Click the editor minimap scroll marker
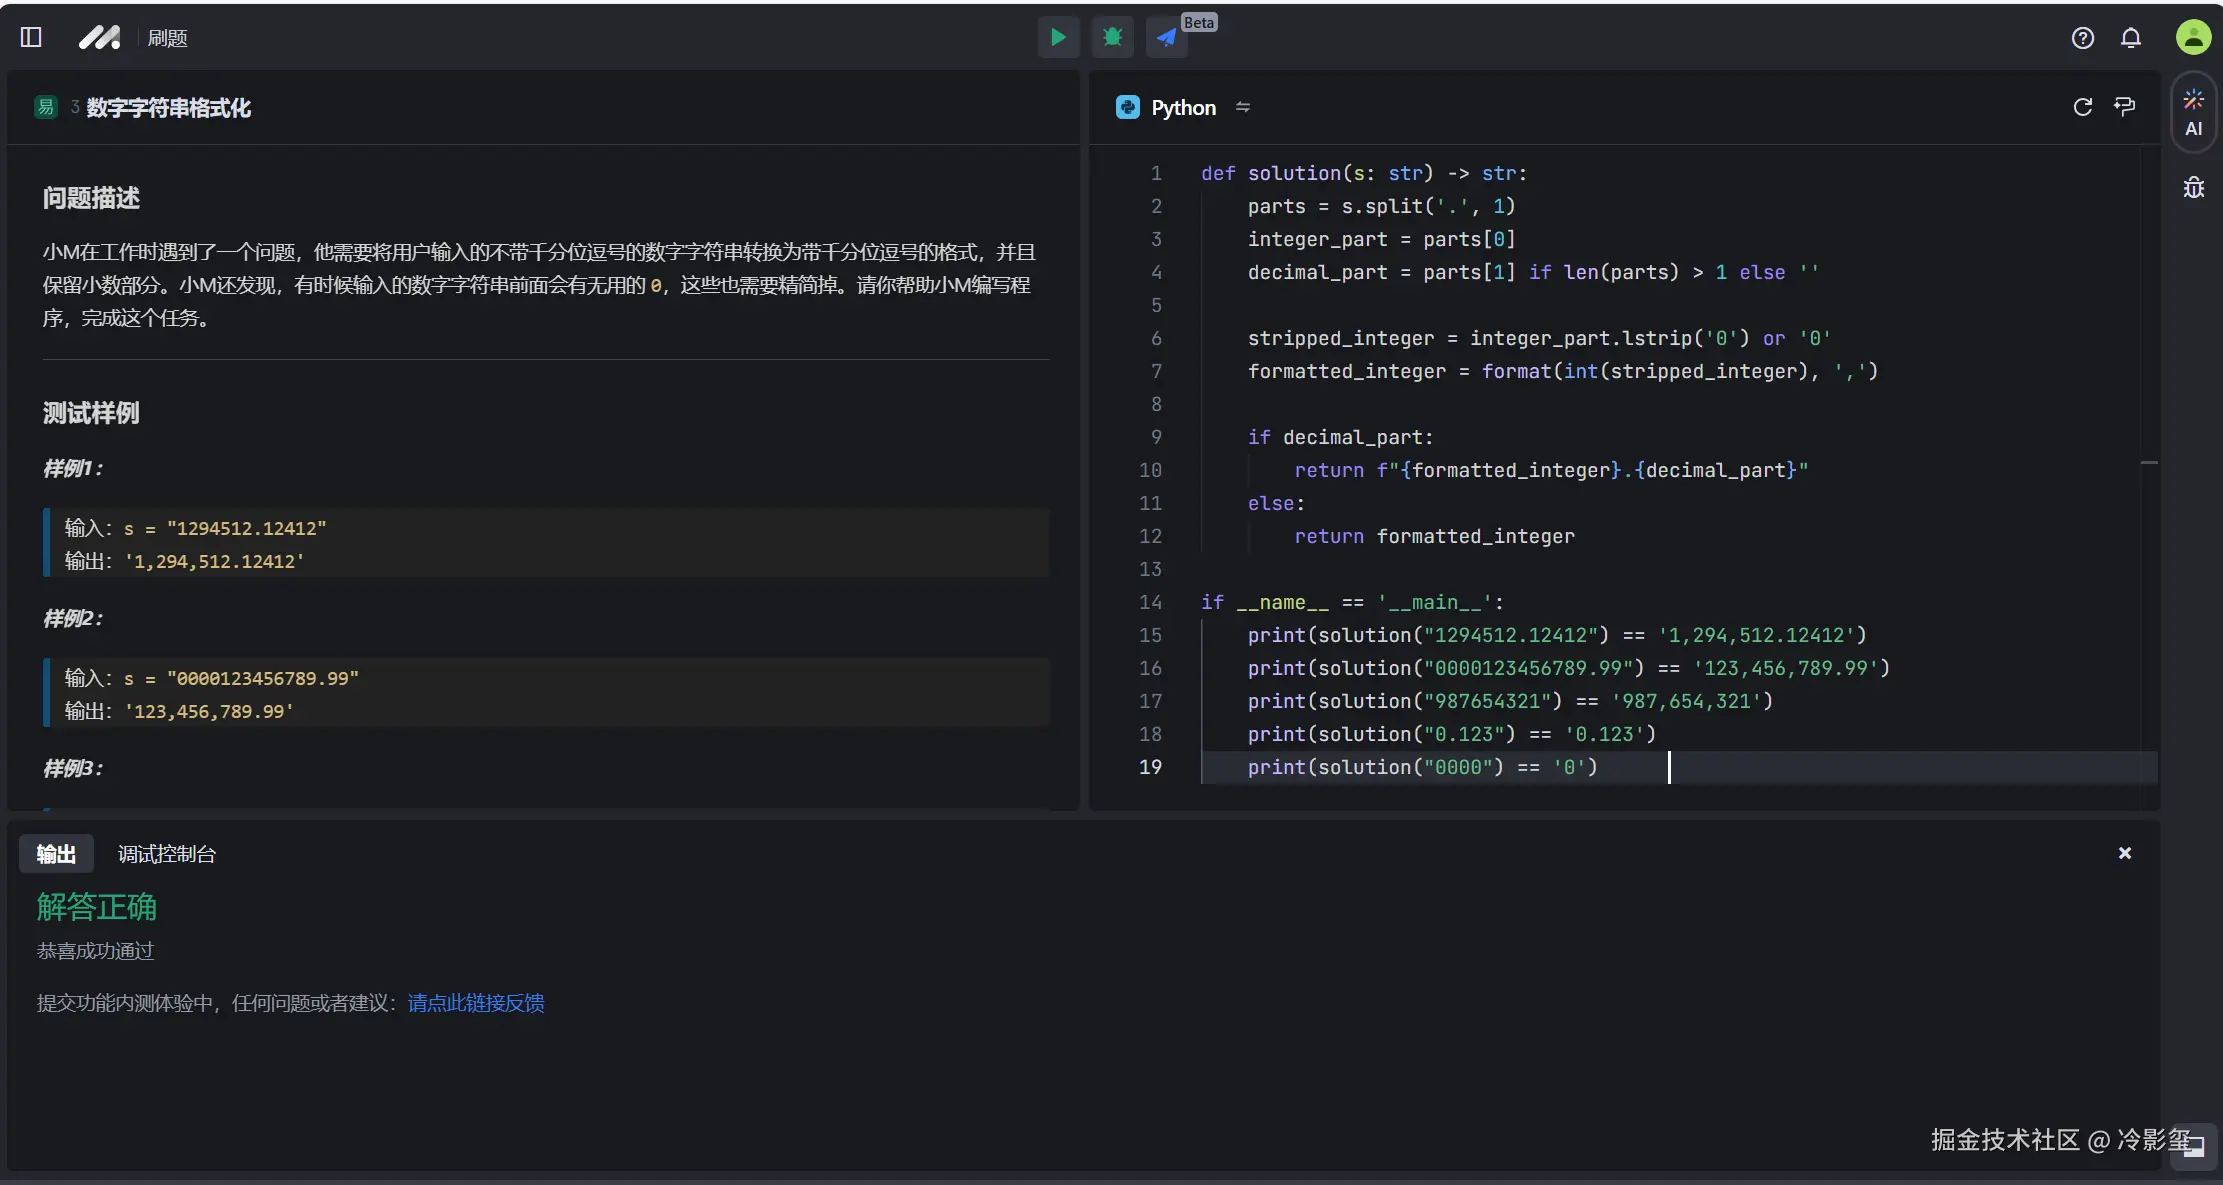Image resolution: width=2223 pixels, height=1185 pixels. click(2149, 463)
